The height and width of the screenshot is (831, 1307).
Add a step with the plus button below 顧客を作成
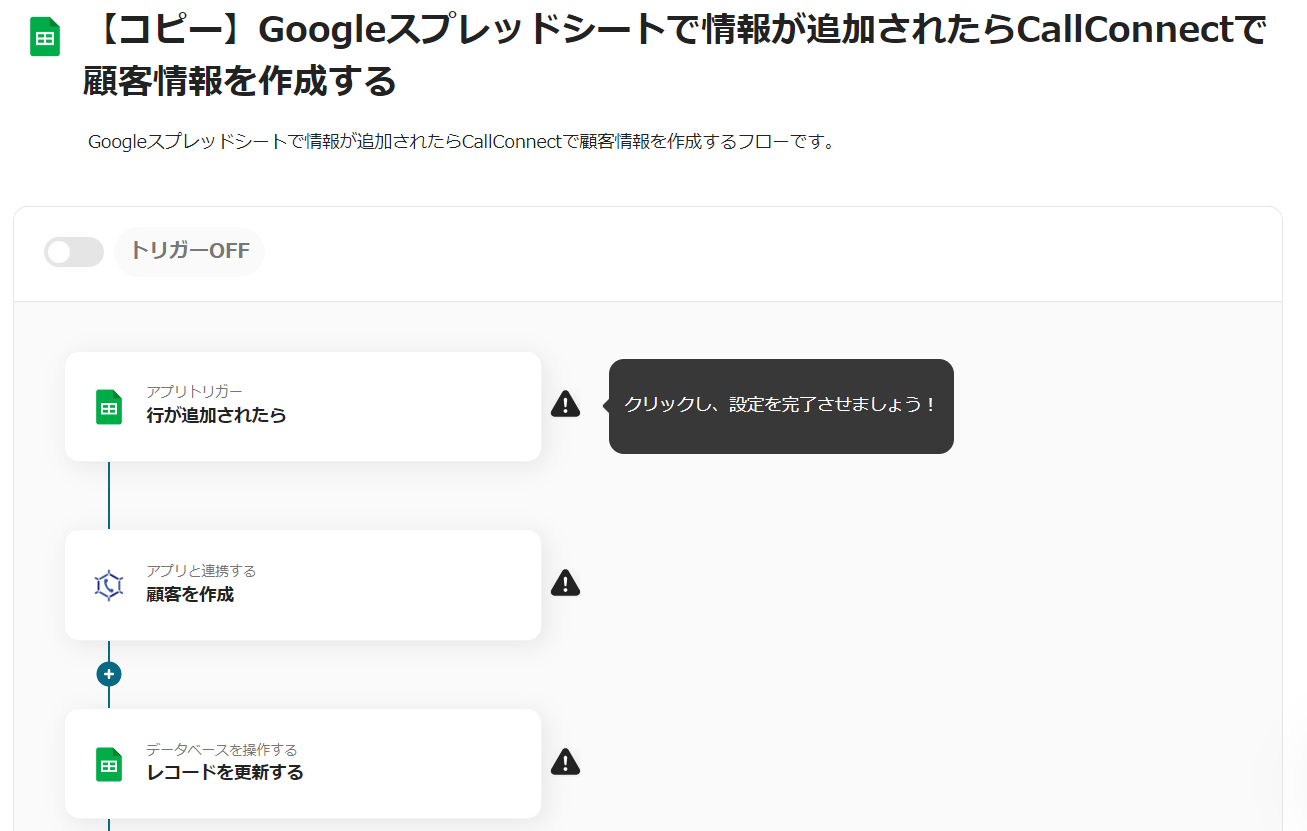[109, 674]
